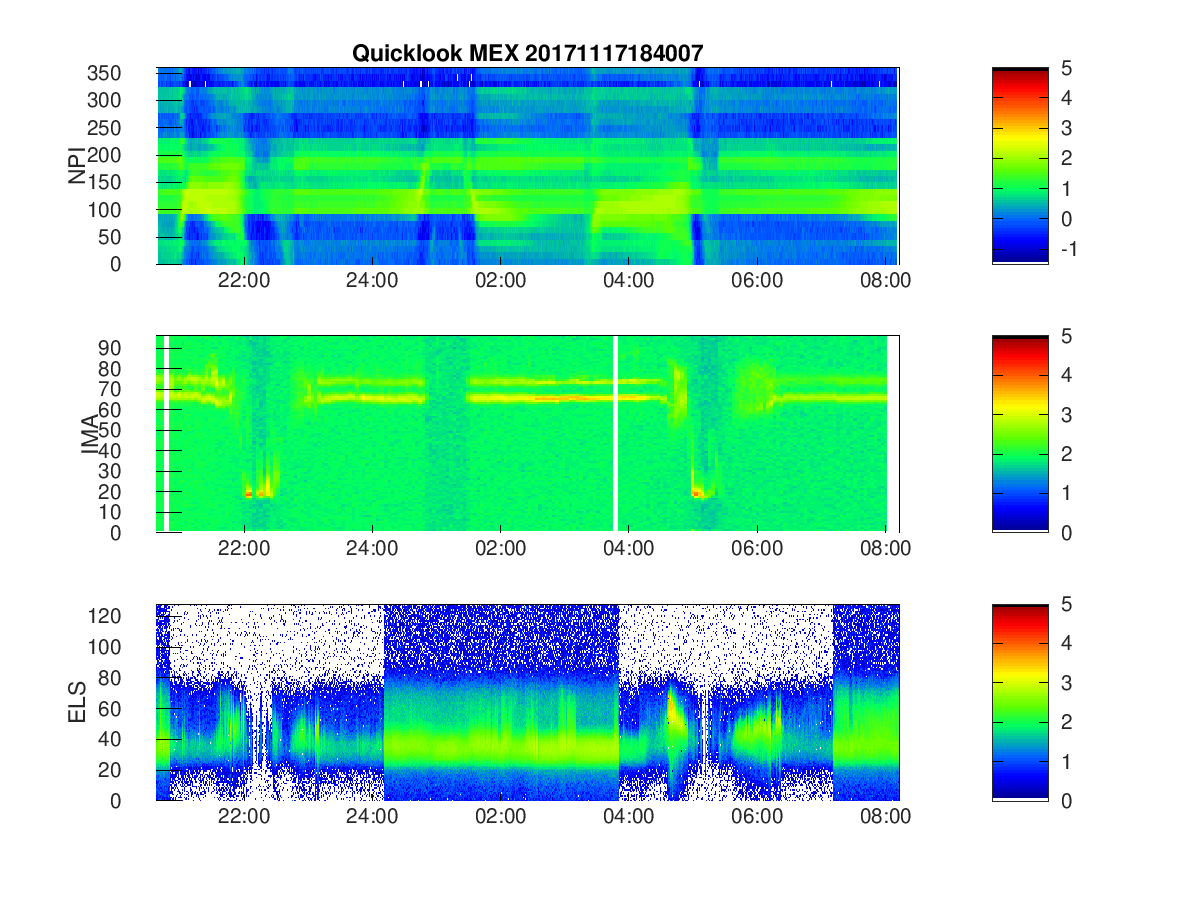
Task: Click the 24:00 time label below IMA plot
Action: pyautogui.click(x=372, y=549)
